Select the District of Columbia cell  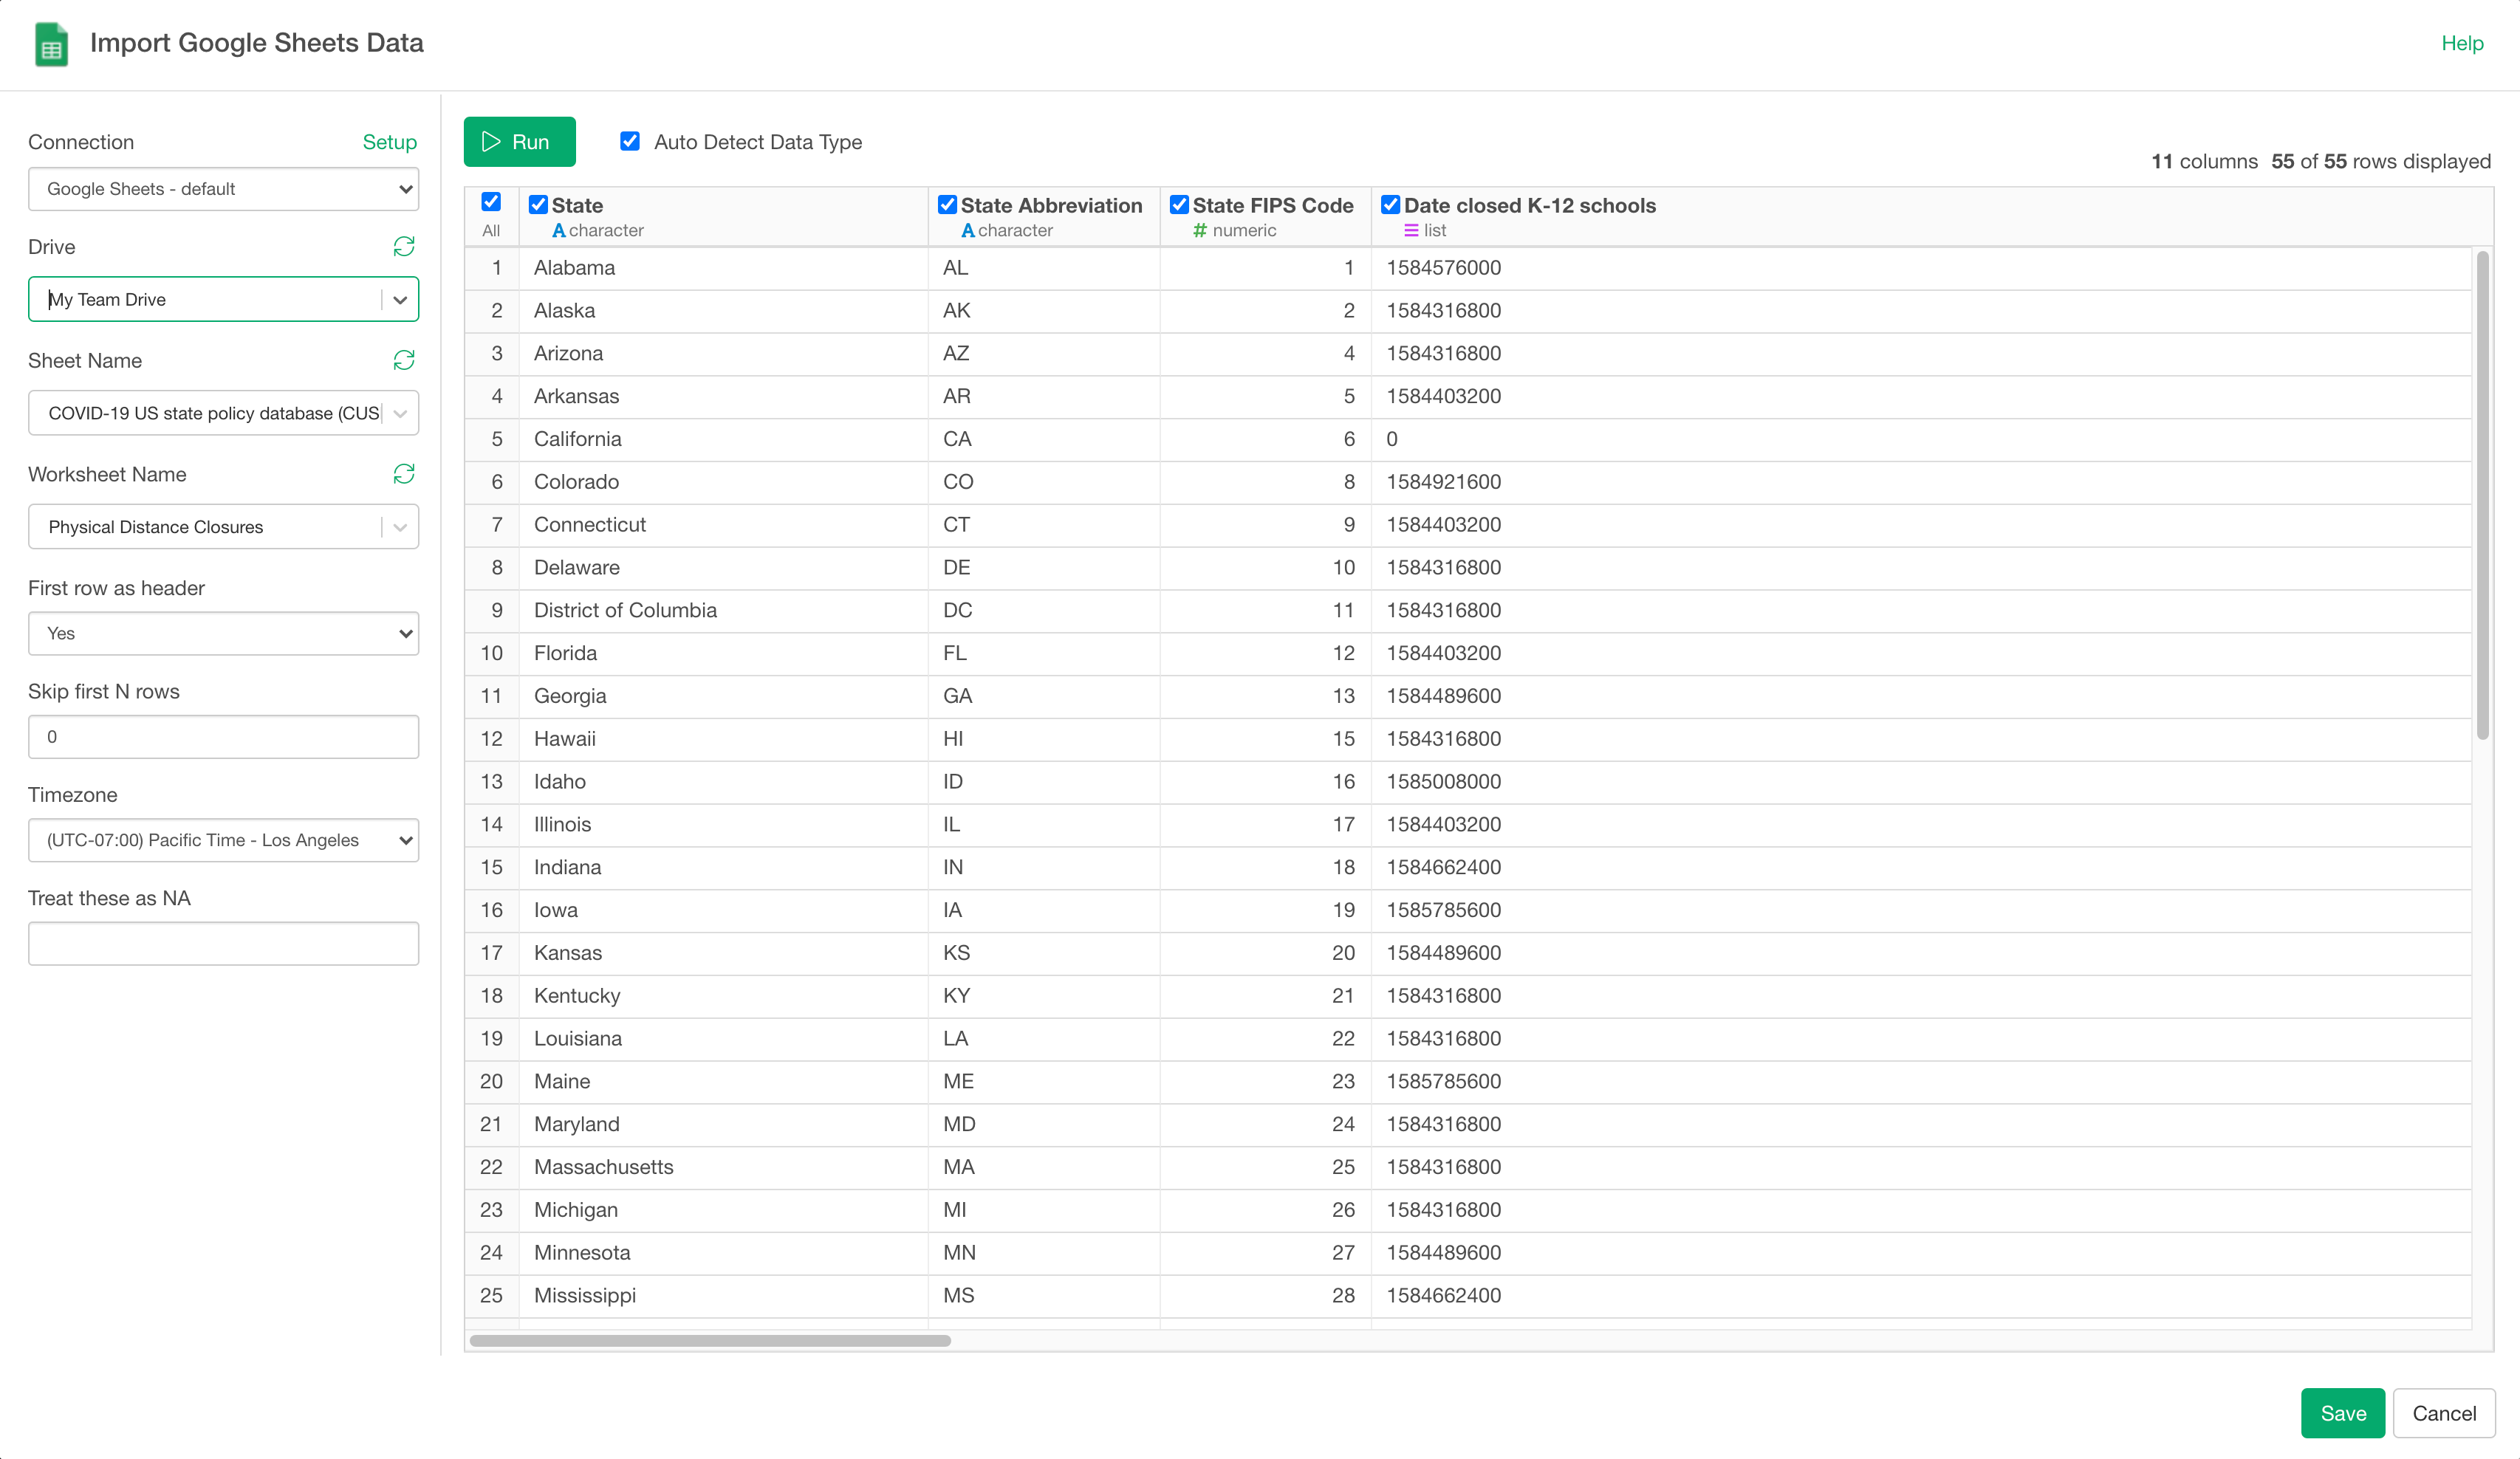[x=723, y=610]
